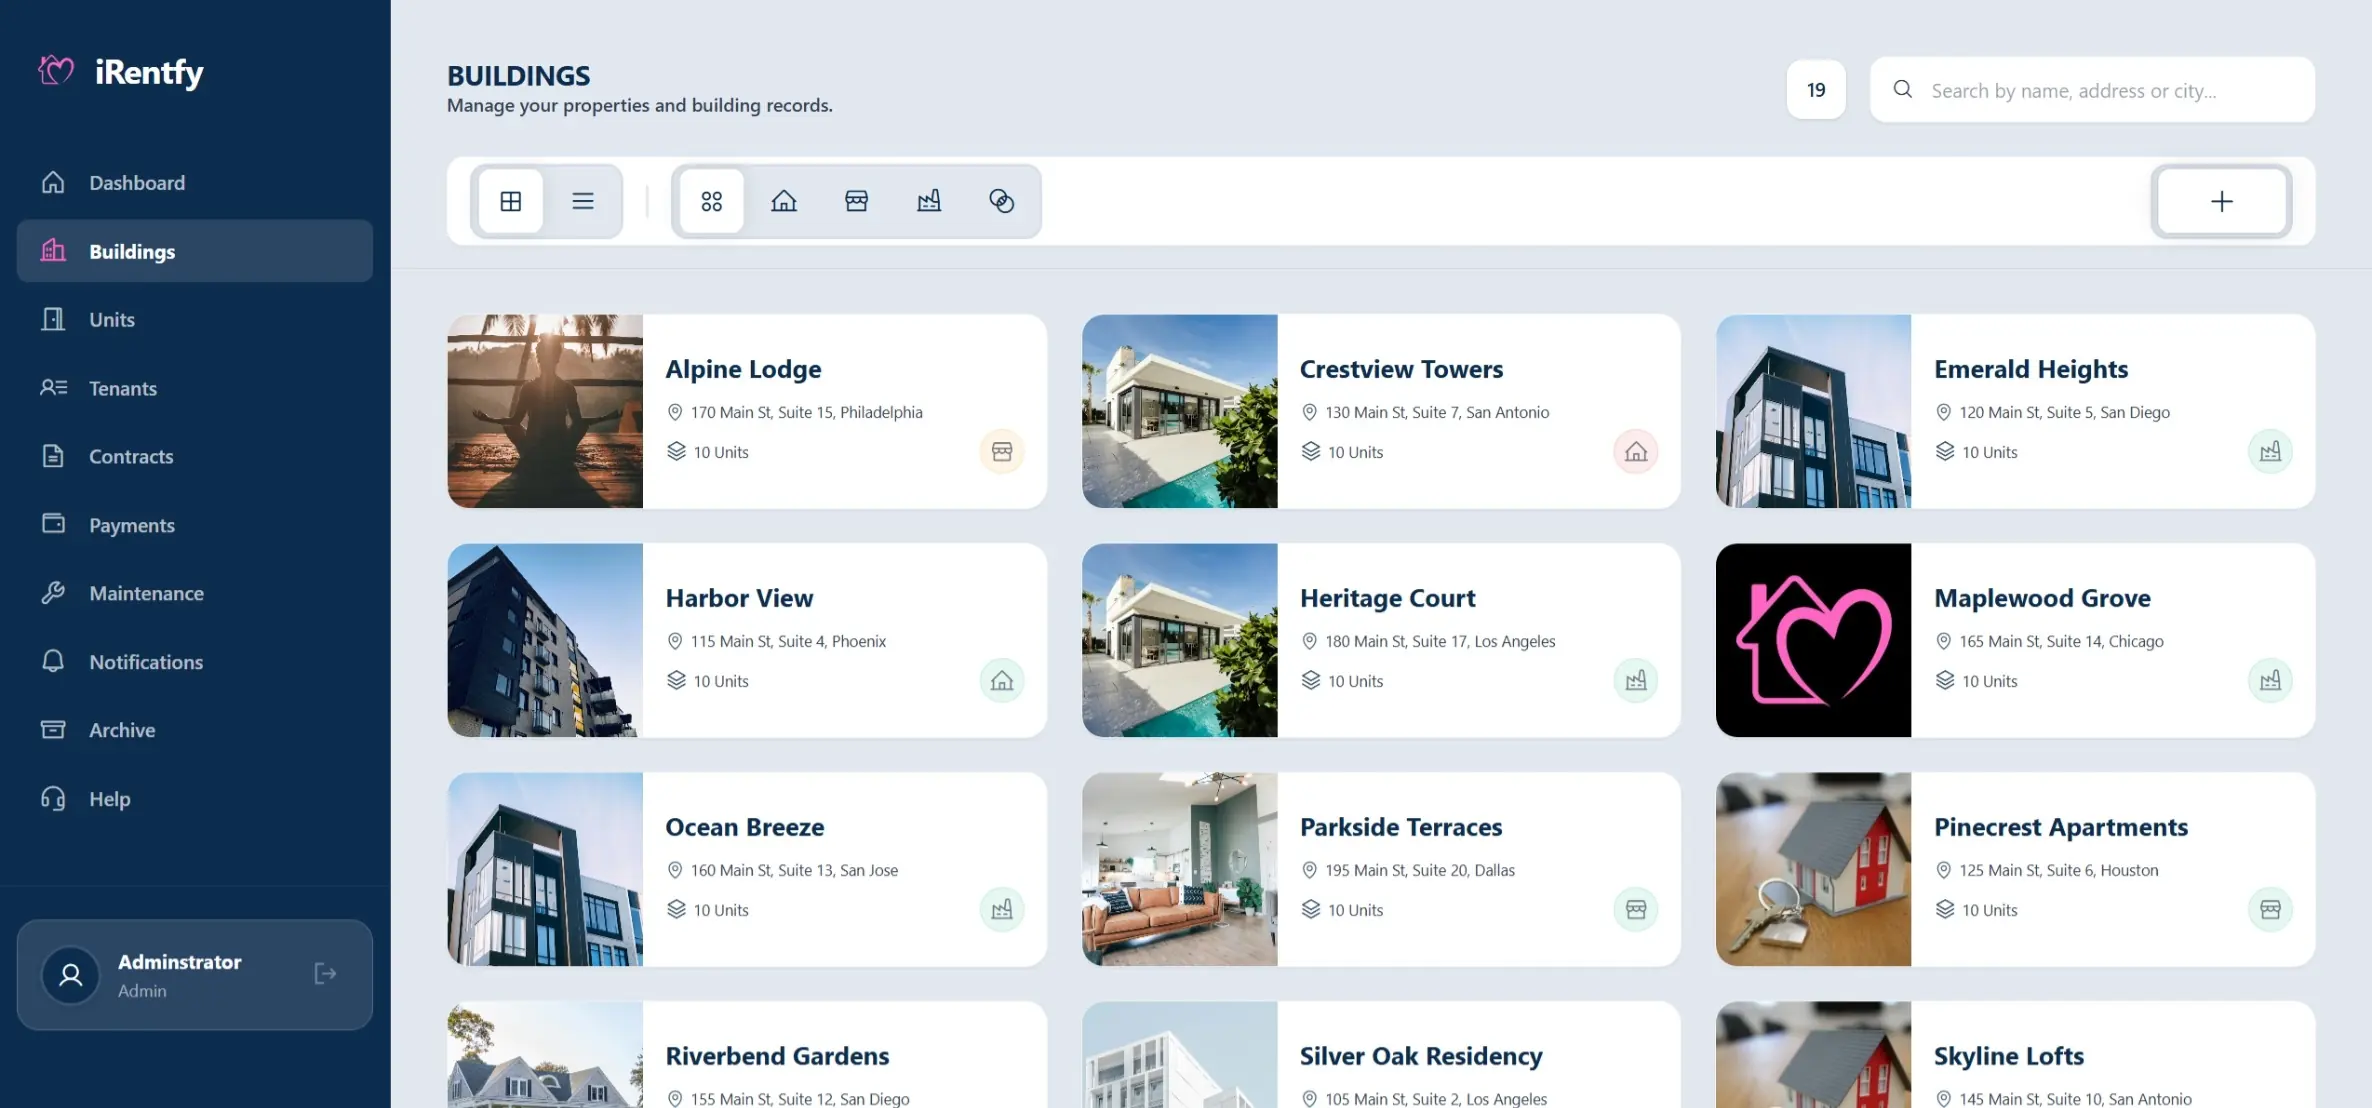The image size is (2372, 1108).
Task: Click the search field for buildings
Action: point(2093,90)
